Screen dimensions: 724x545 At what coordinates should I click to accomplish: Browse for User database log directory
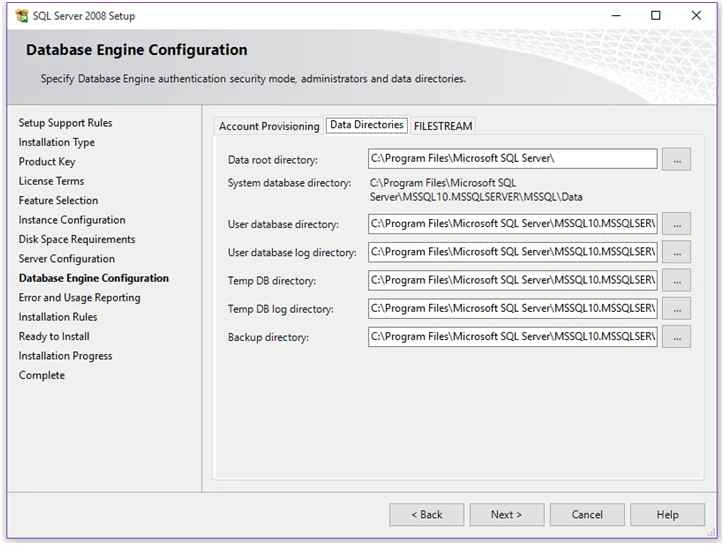tap(676, 252)
